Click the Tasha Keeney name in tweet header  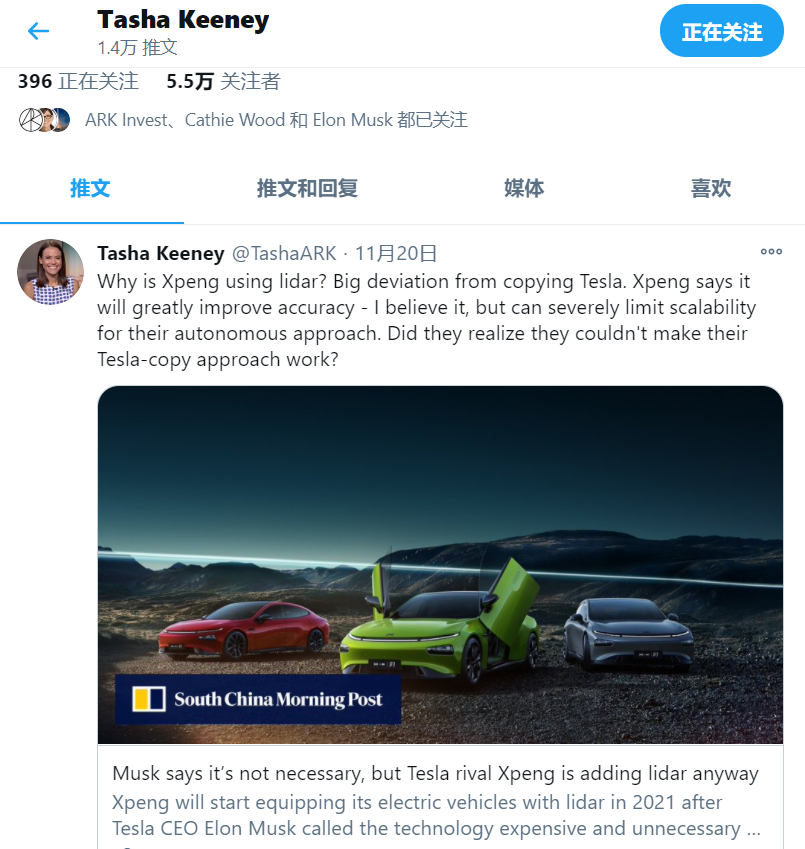click(161, 253)
